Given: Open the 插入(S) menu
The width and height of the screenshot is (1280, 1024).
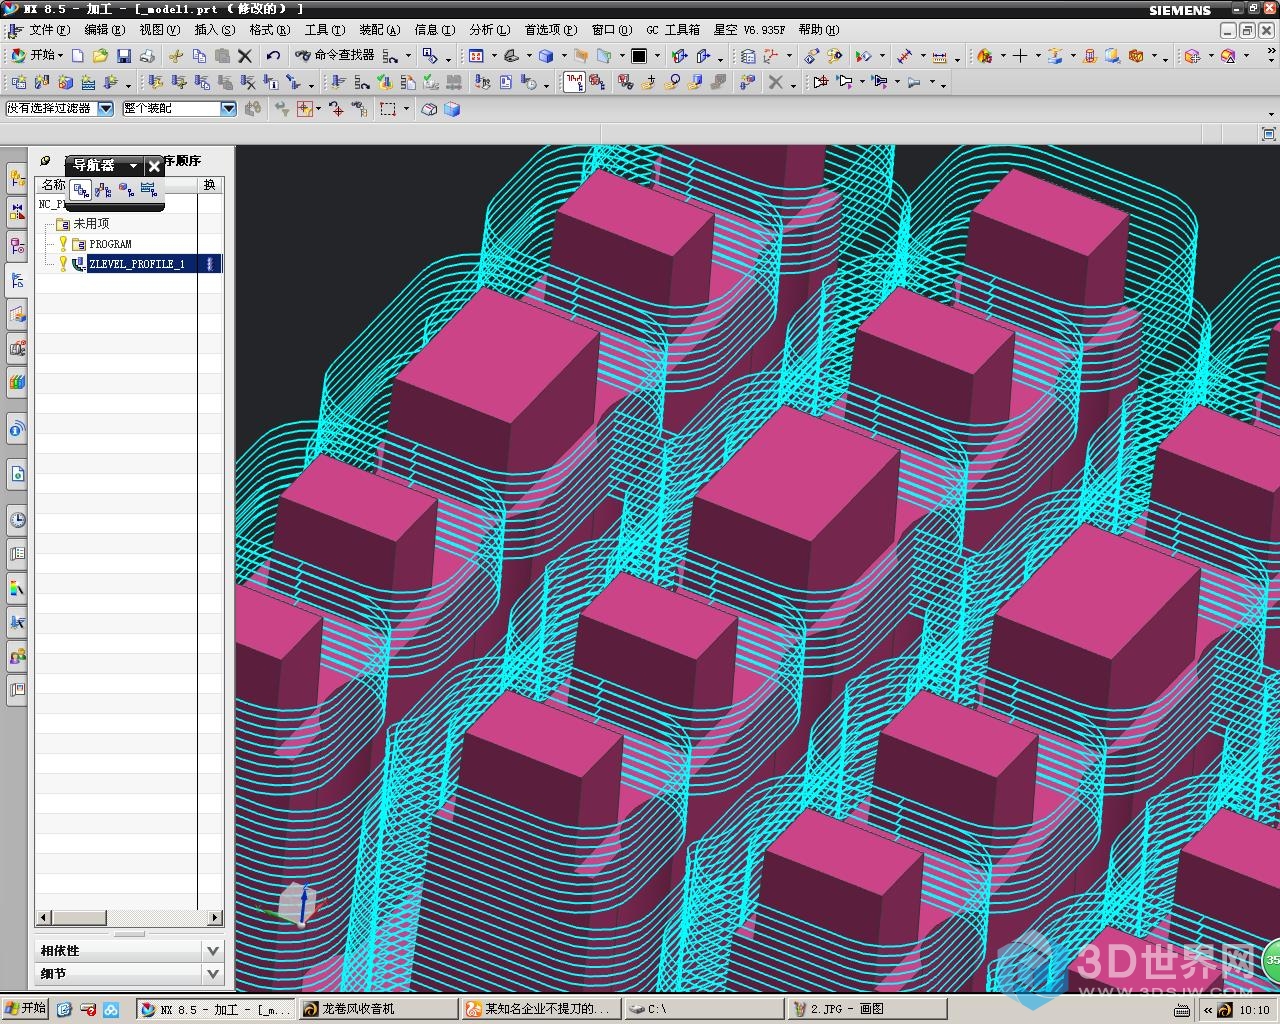Looking at the screenshot, I should [215, 30].
